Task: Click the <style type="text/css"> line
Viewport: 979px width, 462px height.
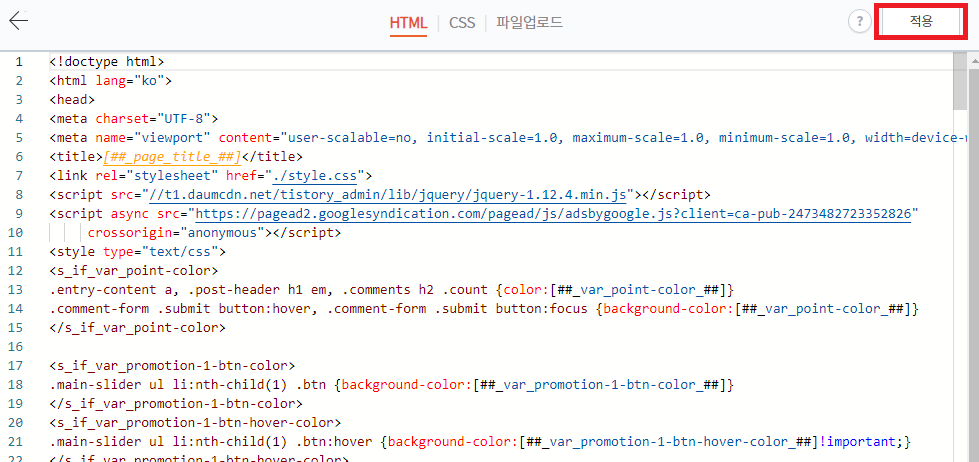Action: [137, 252]
